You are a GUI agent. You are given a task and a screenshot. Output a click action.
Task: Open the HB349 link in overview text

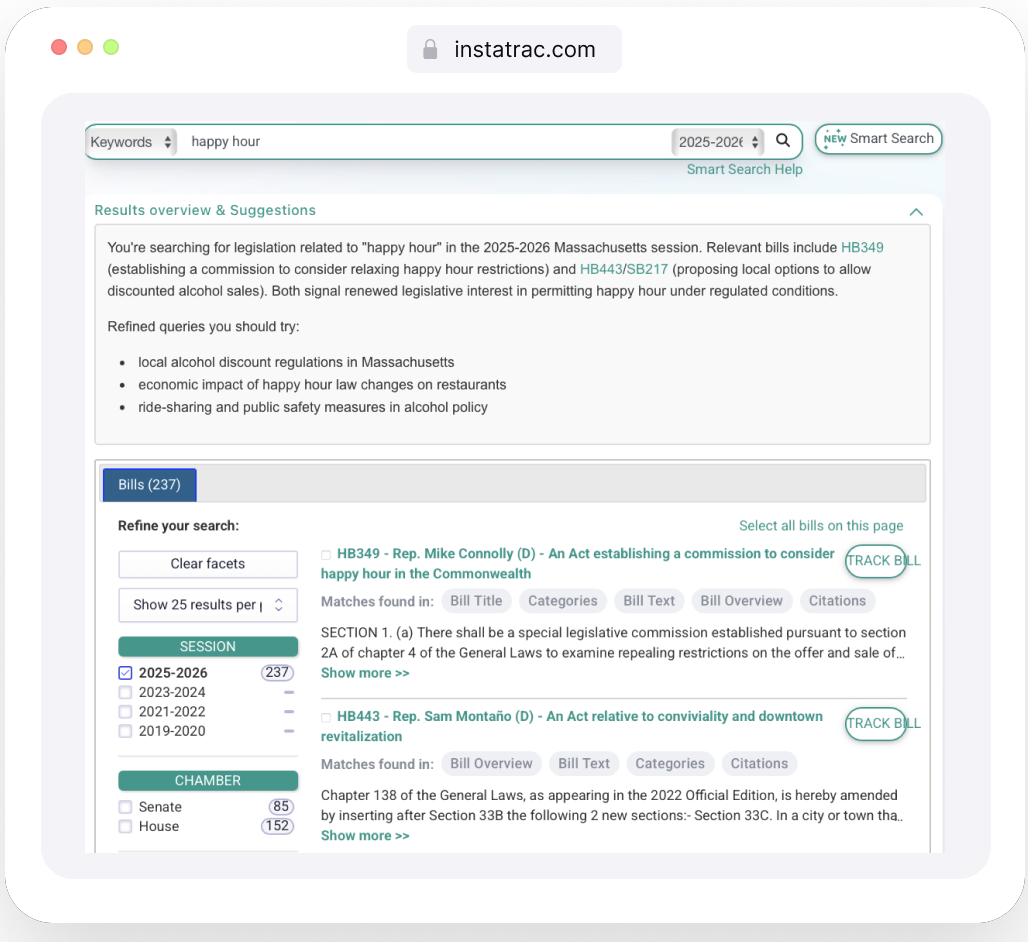862,247
